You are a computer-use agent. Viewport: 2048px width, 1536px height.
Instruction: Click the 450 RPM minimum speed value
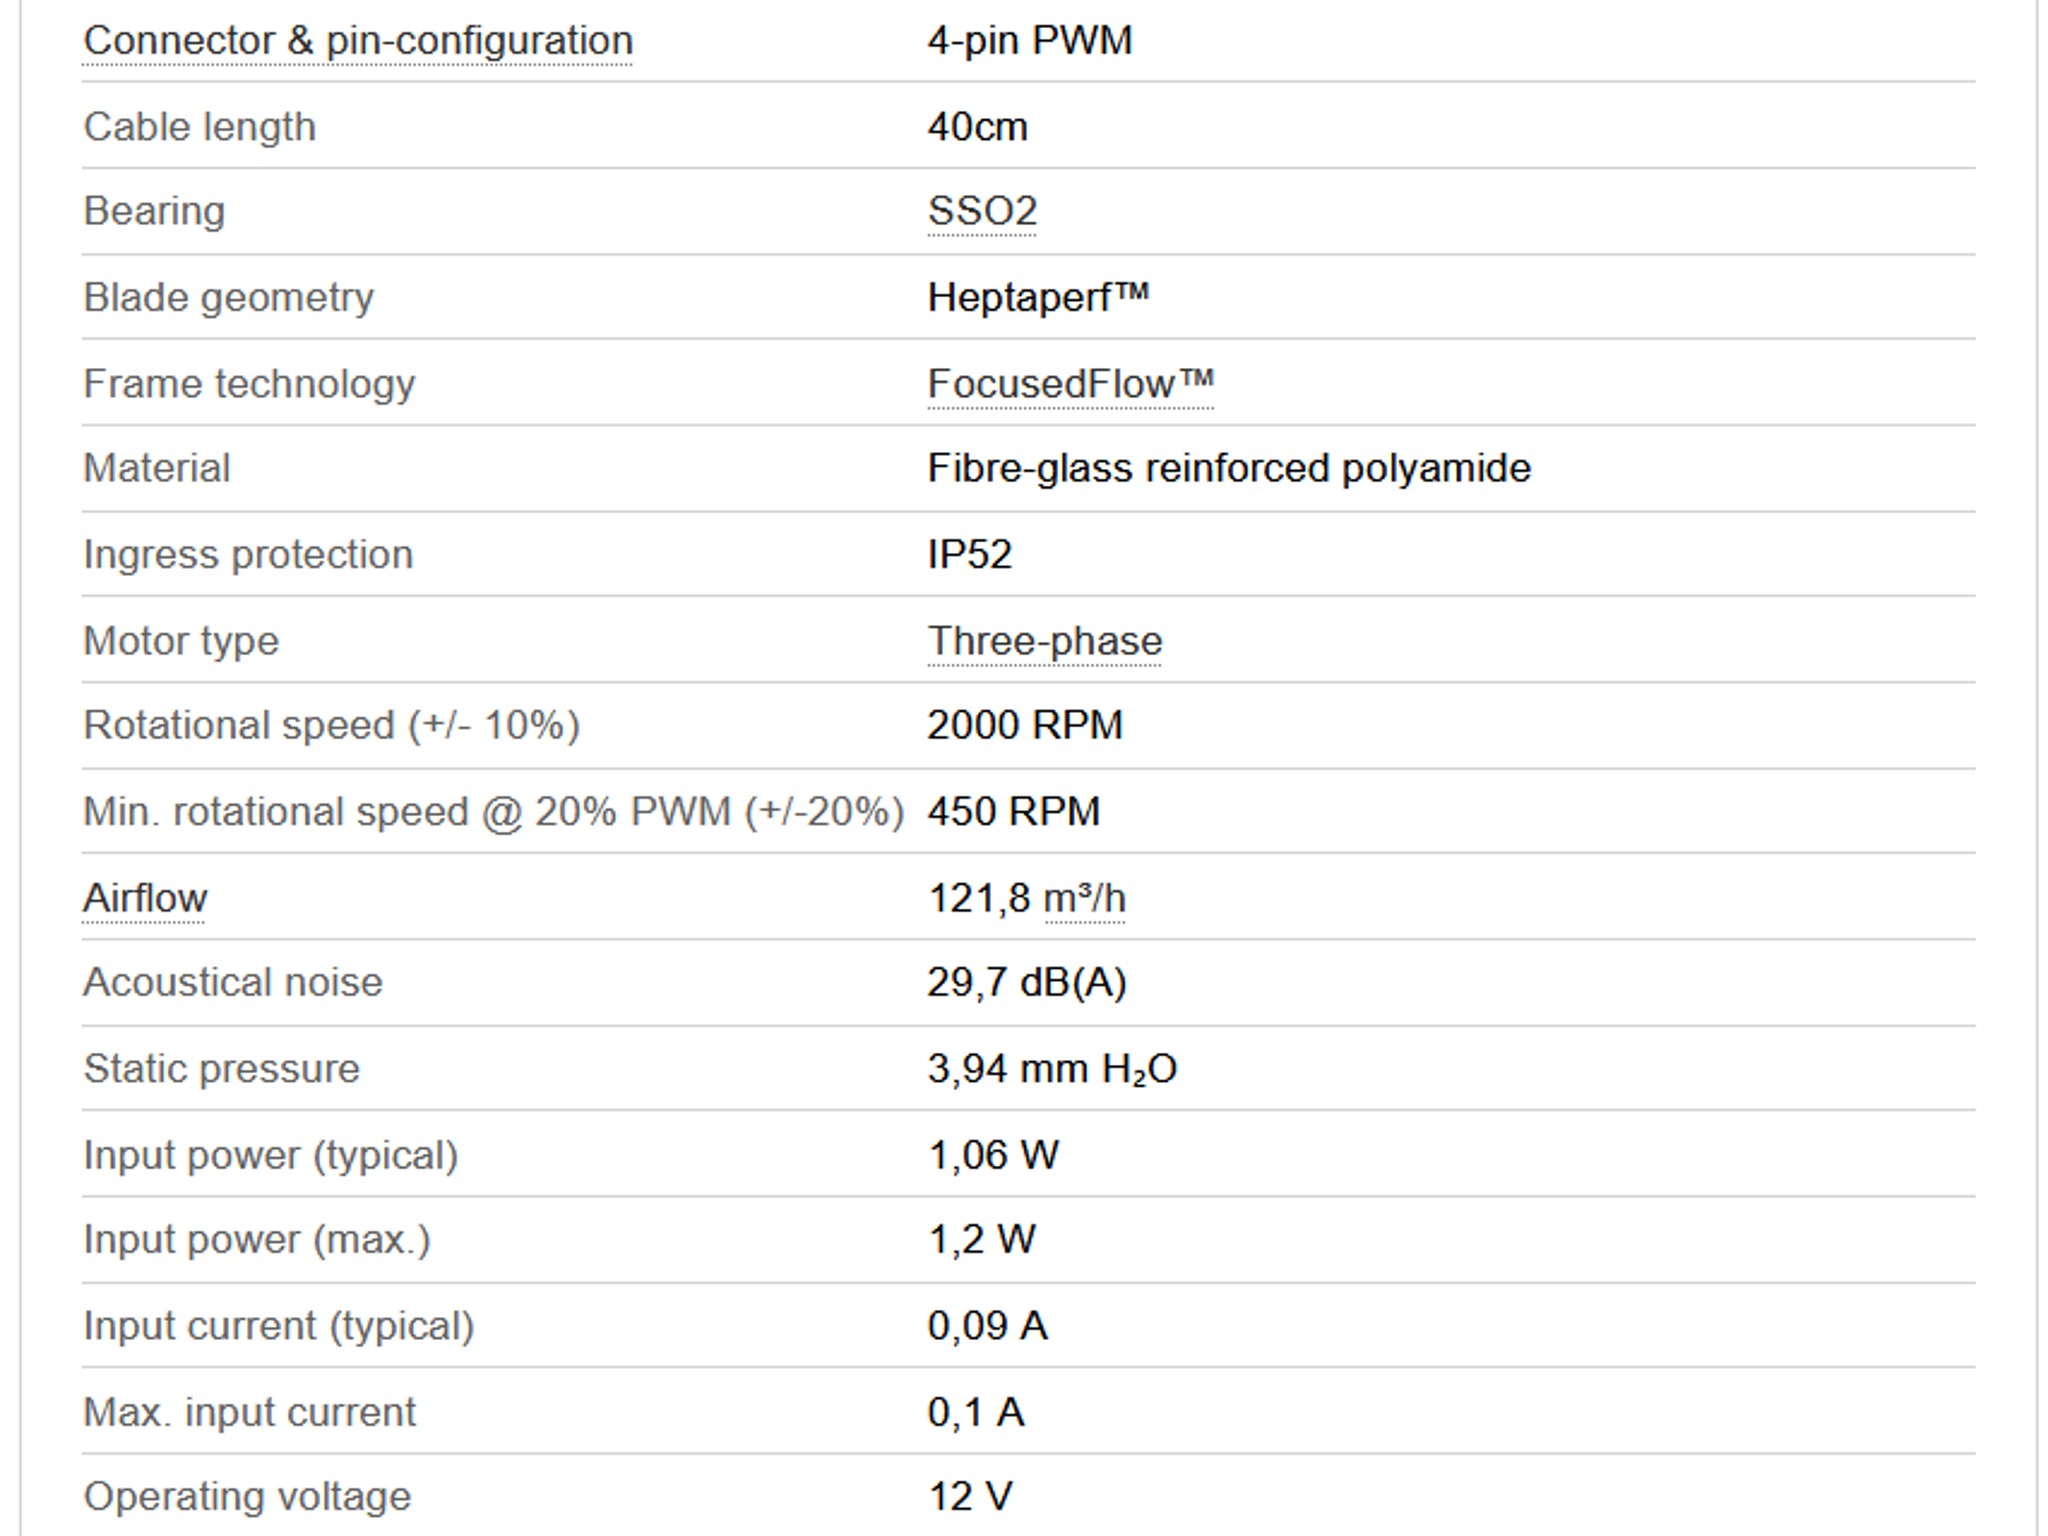1014,811
